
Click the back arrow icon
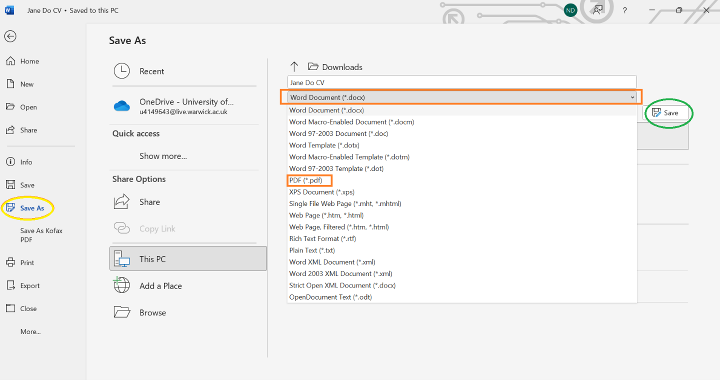(10, 36)
